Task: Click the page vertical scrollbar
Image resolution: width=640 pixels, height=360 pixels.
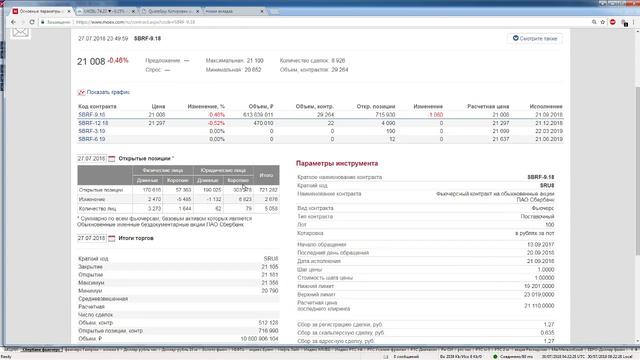Action: (x=637, y=171)
